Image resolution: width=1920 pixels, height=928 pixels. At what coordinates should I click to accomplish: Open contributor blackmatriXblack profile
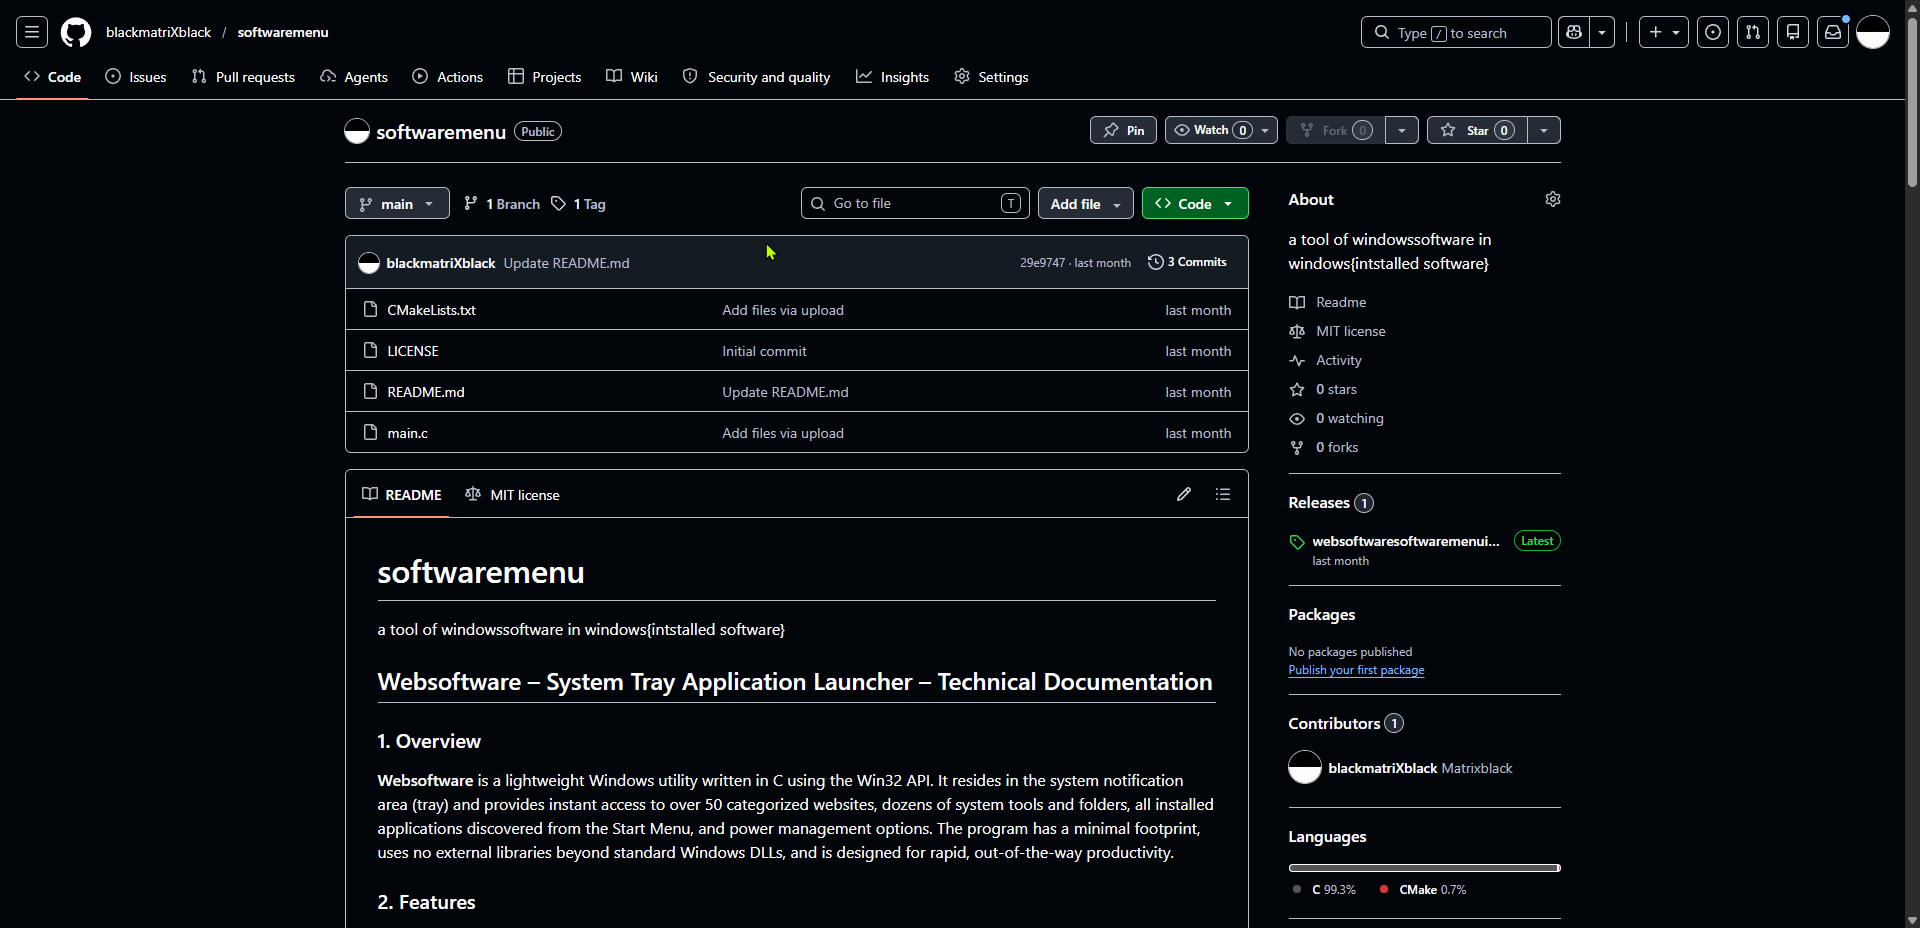pyautogui.click(x=1382, y=768)
